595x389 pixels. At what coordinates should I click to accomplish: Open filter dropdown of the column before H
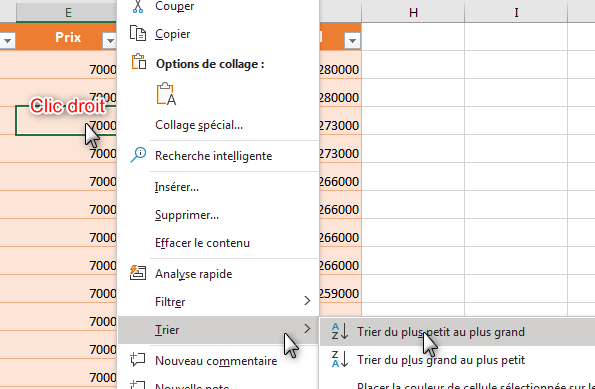point(352,40)
